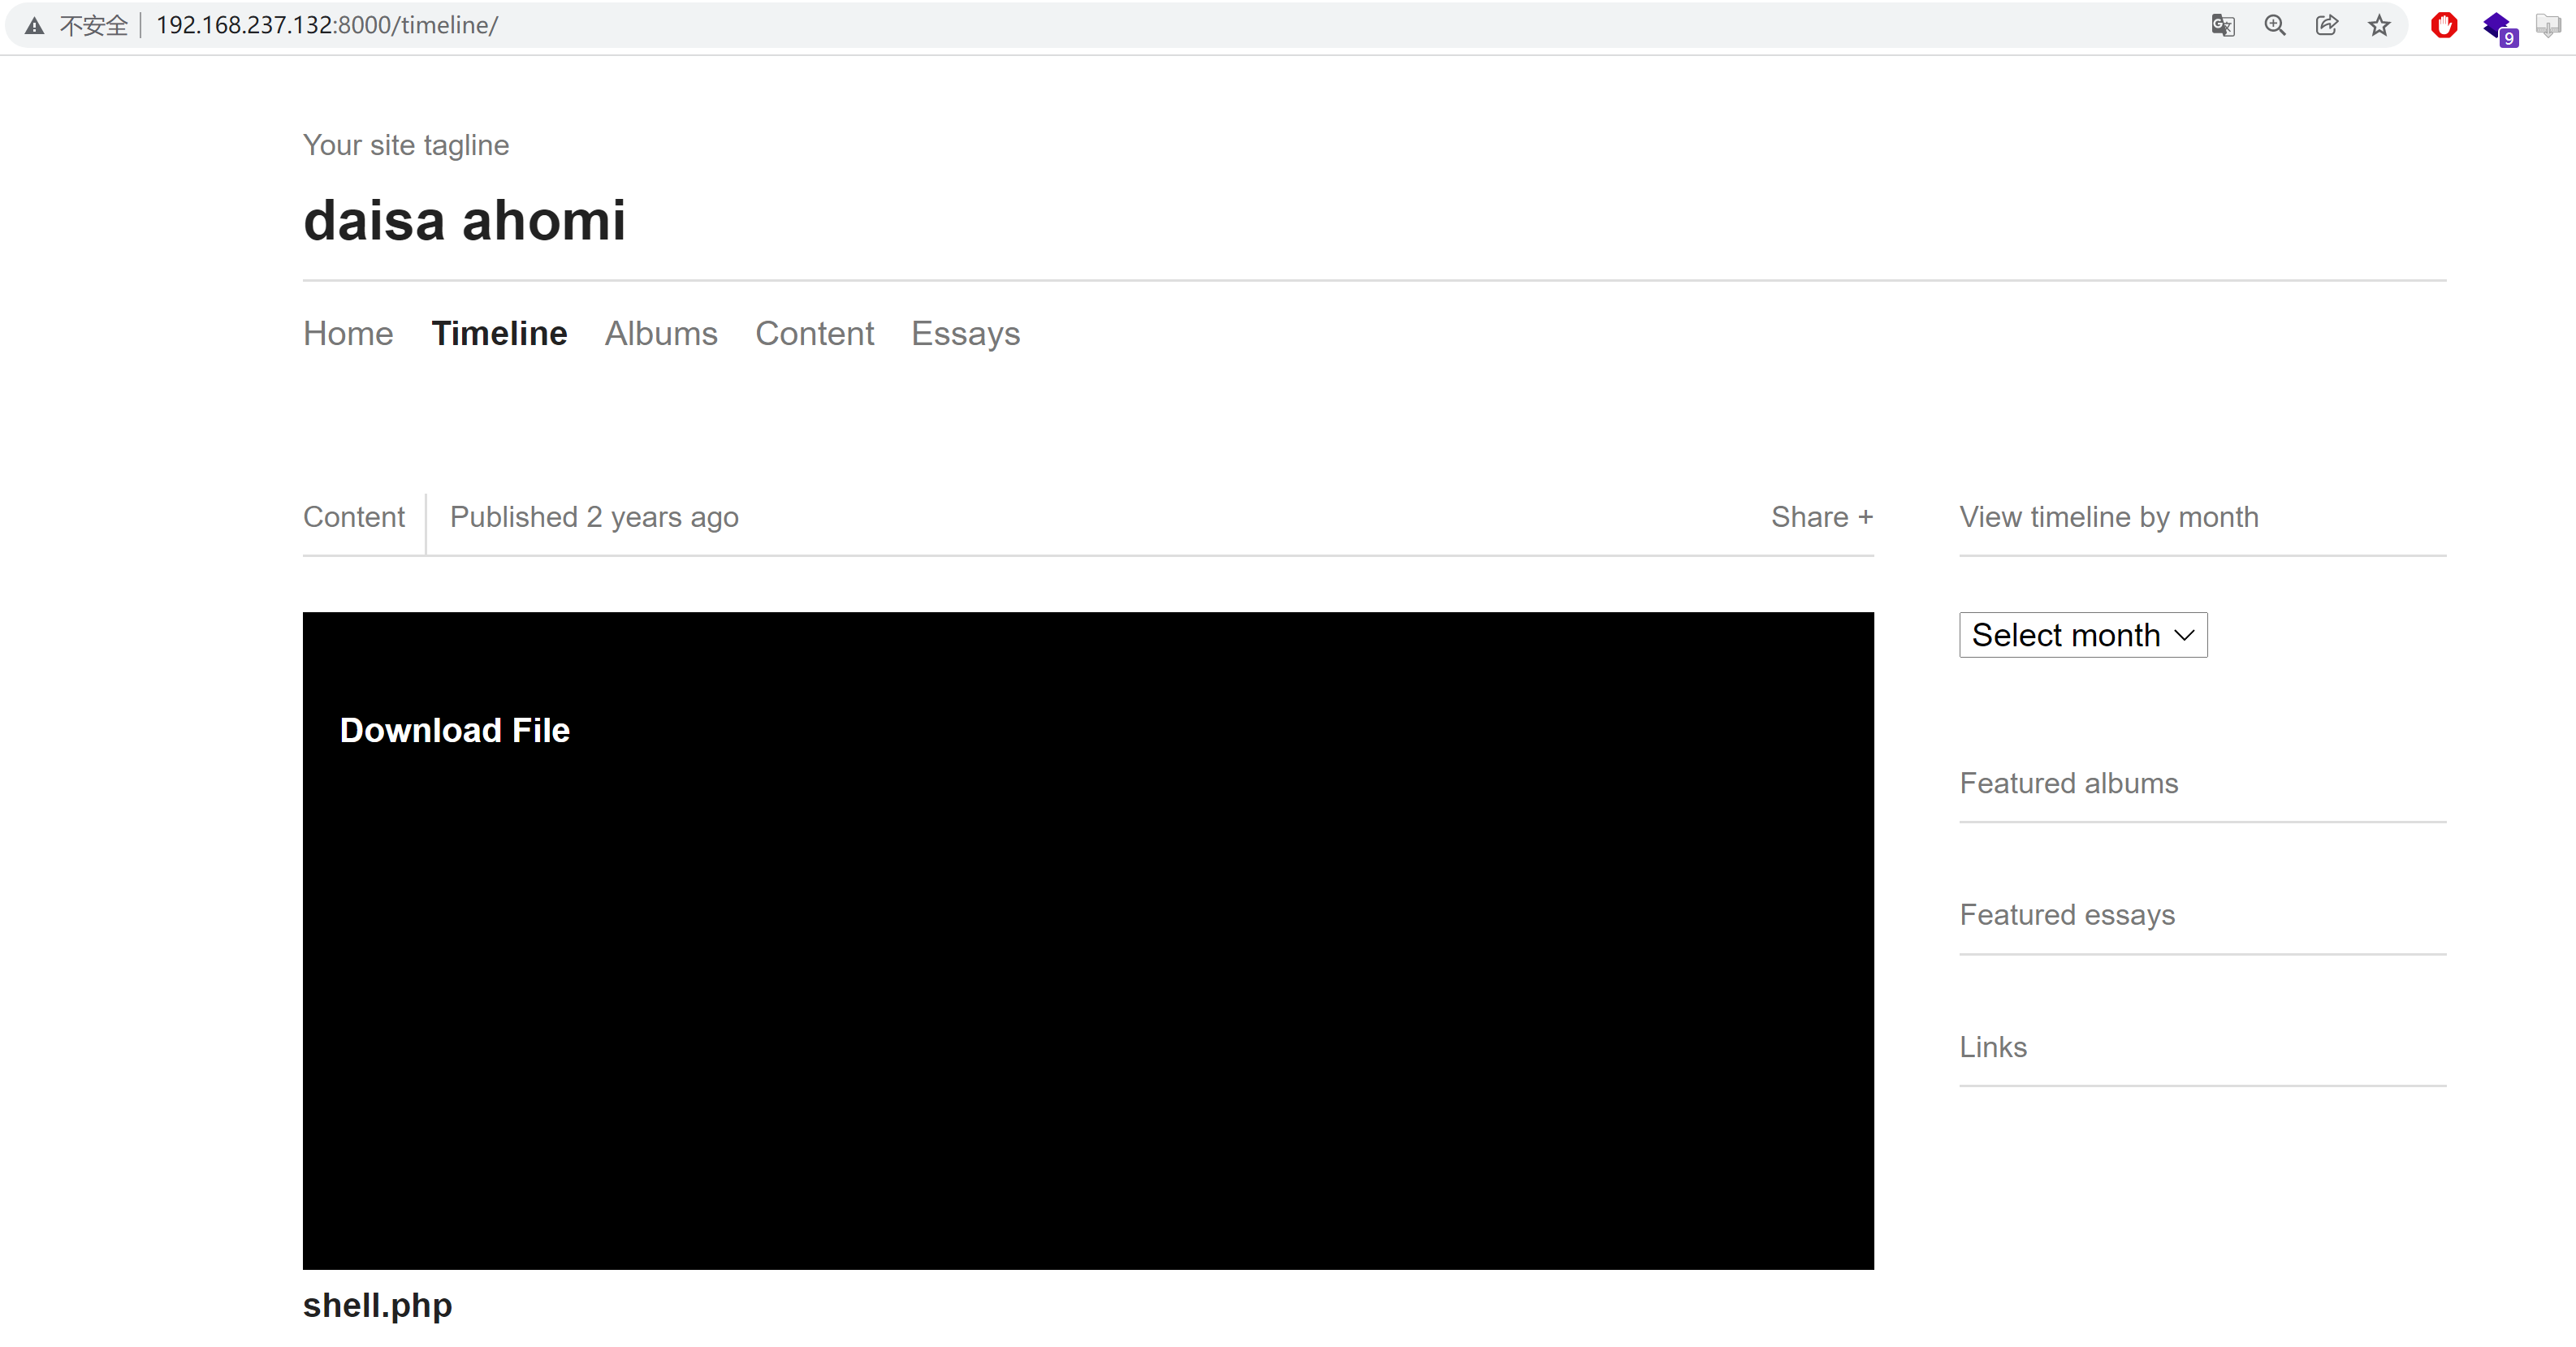The width and height of the screenshot is (2576, 1347).
Task: Click the Content category link above the post
Action: 354,517
